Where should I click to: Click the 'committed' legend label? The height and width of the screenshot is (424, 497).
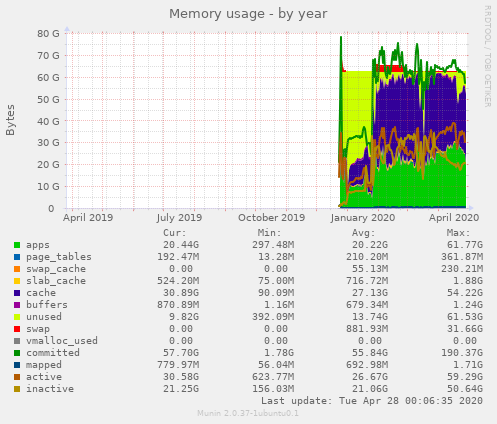point(53,353)
